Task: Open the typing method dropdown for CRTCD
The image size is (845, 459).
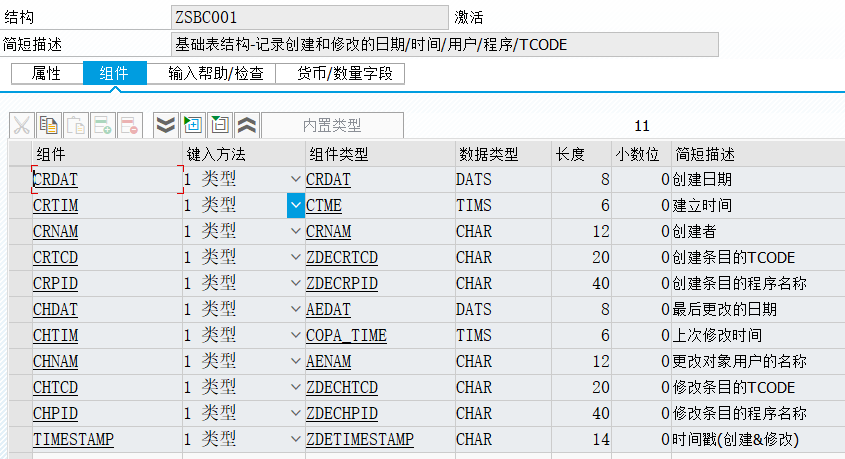Action: pos(295,257)
